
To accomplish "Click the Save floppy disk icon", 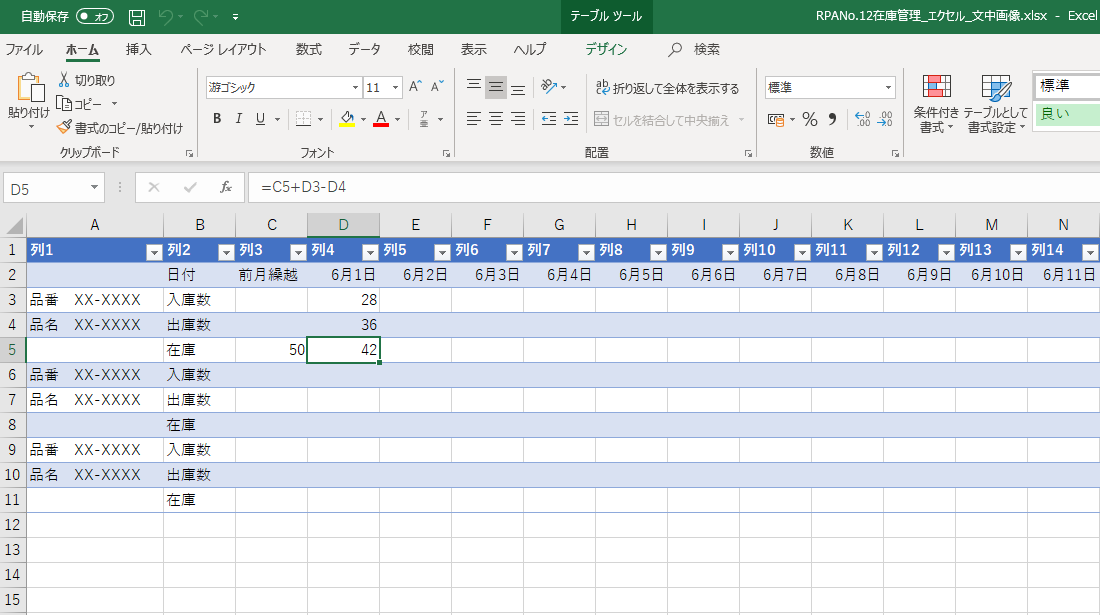I will (137, 17).
